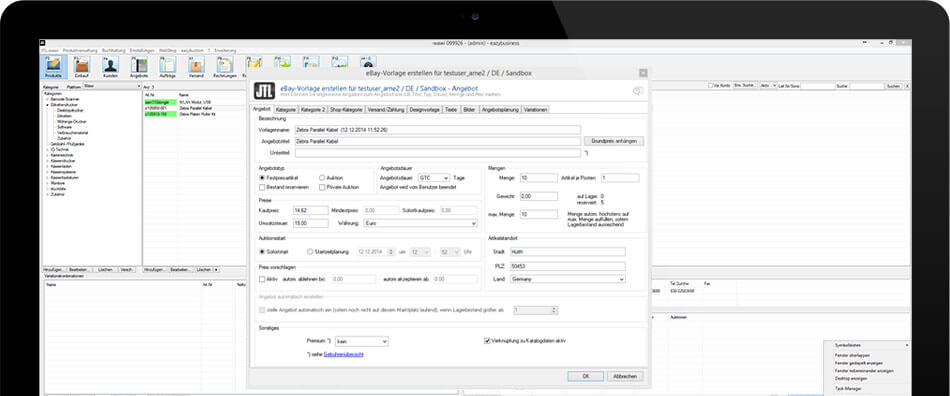This screenshot has height=396, width=950.
Task: Click the Abbrechen button
Action: pos(625,376)
